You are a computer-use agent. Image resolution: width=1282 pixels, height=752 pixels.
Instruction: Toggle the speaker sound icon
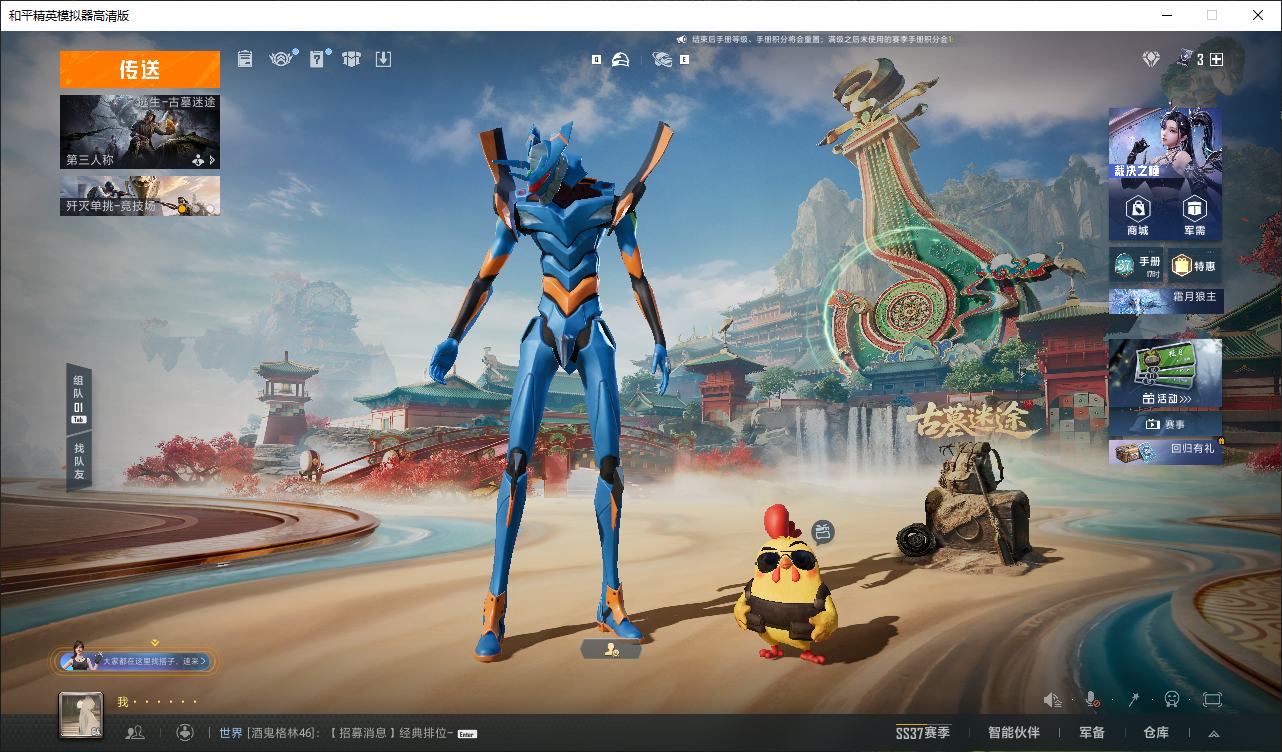point(1052,700)
